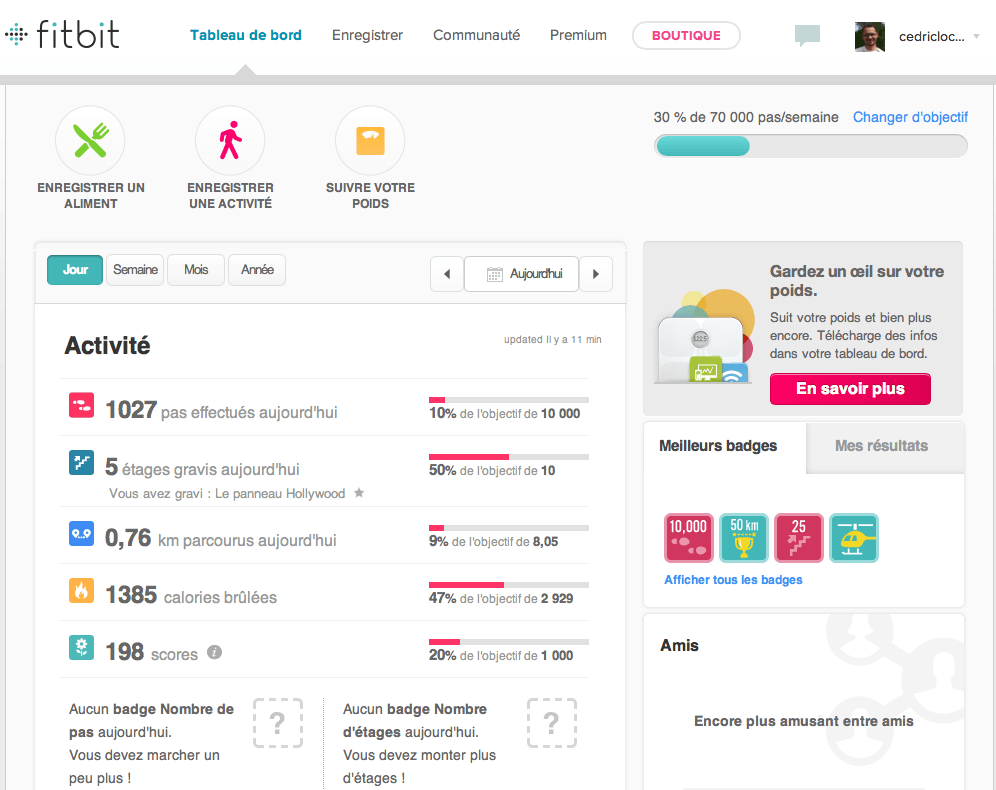The width and height of the screenshot is (996, 790).
Task: Click the Gardez un œil sur votre poids heading
Action: pyautogui.click(x=857, y=281)
